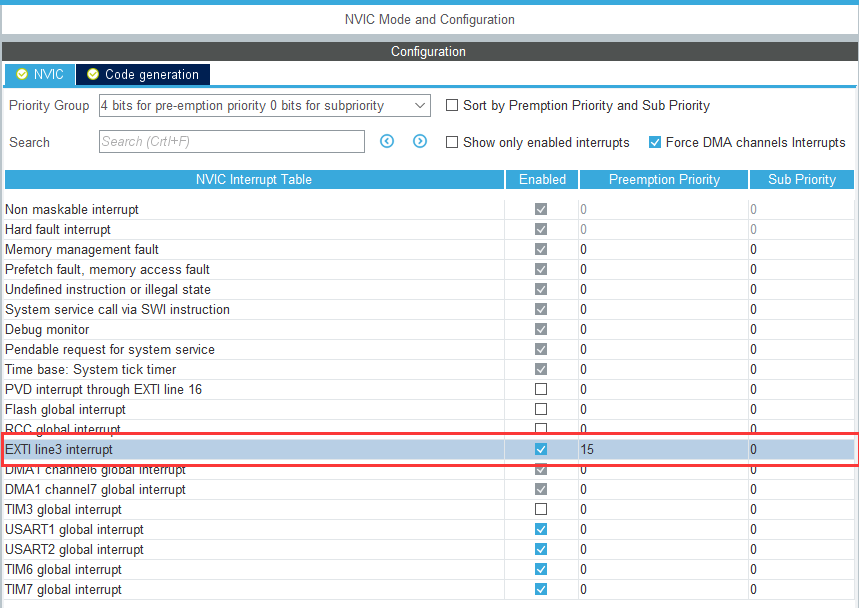Disable USART2 global interrupt checkbox

point(541,549)
